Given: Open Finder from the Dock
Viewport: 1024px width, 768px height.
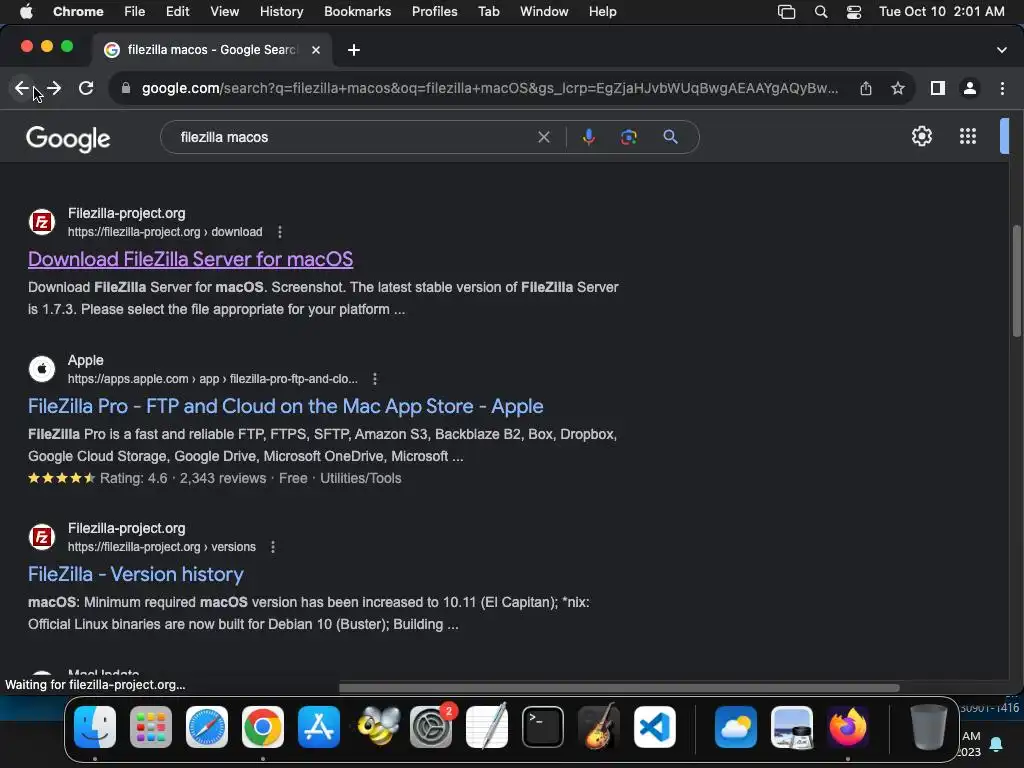Looking at the screenshot, I should [95, 727].
